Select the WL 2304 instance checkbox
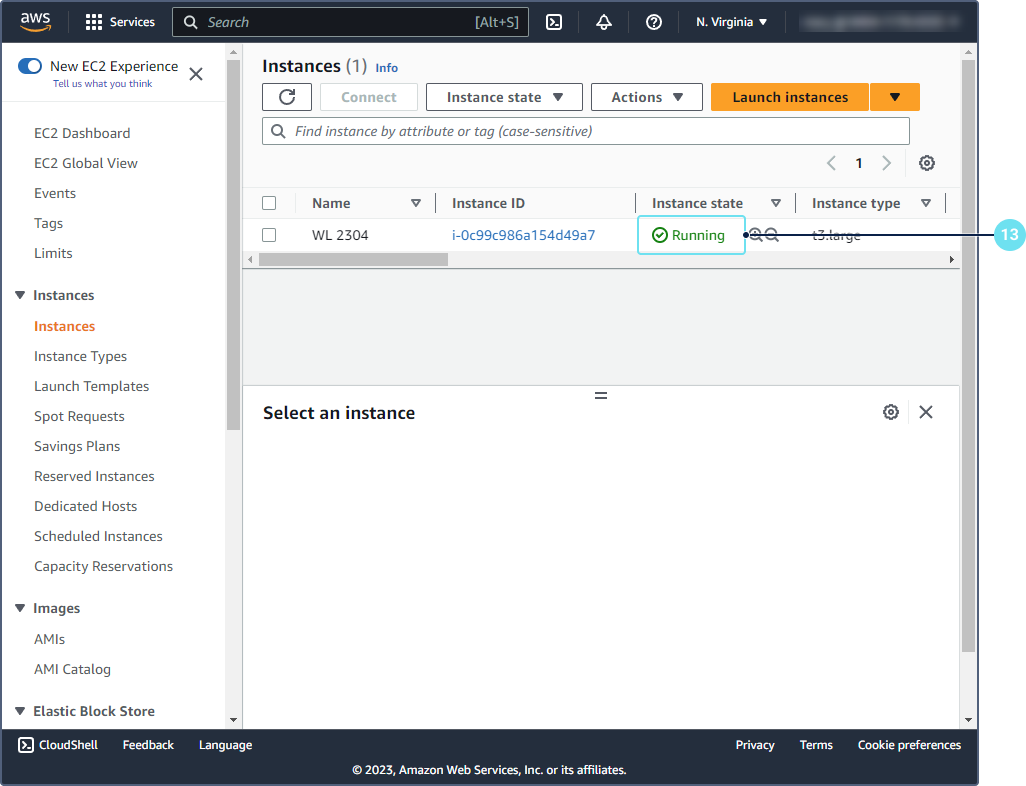 [x=269, y=235]
